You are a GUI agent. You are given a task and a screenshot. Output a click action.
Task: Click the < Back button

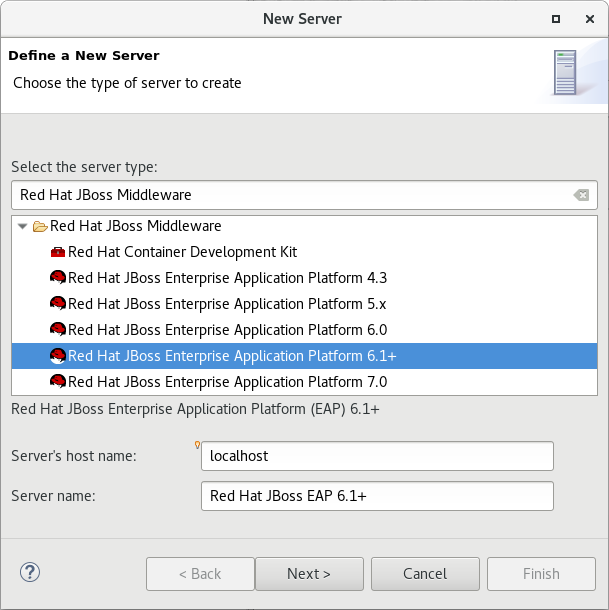200,574
